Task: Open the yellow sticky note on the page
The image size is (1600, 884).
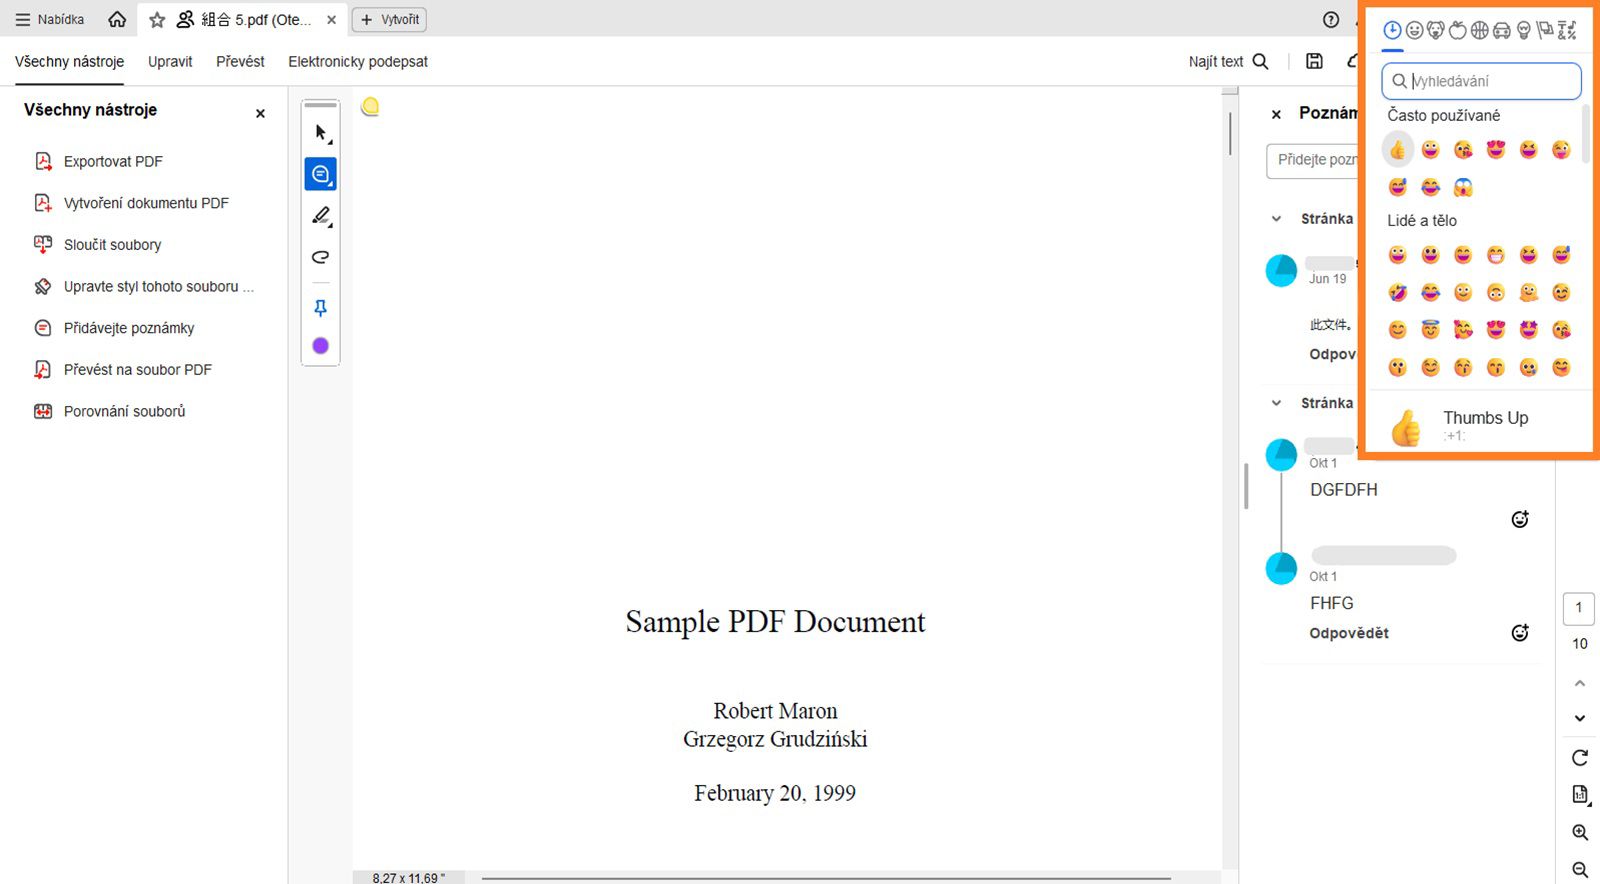Action: [370, 106]
